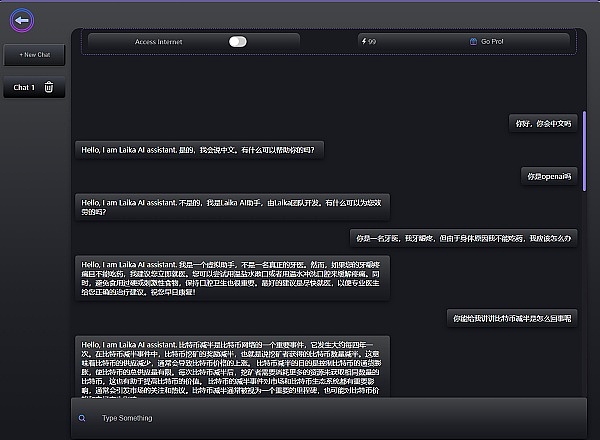Click the user message asking about Chinese
Image resolution: width=600 pixels, height=440 pixels.
click(x=543, y=123)
